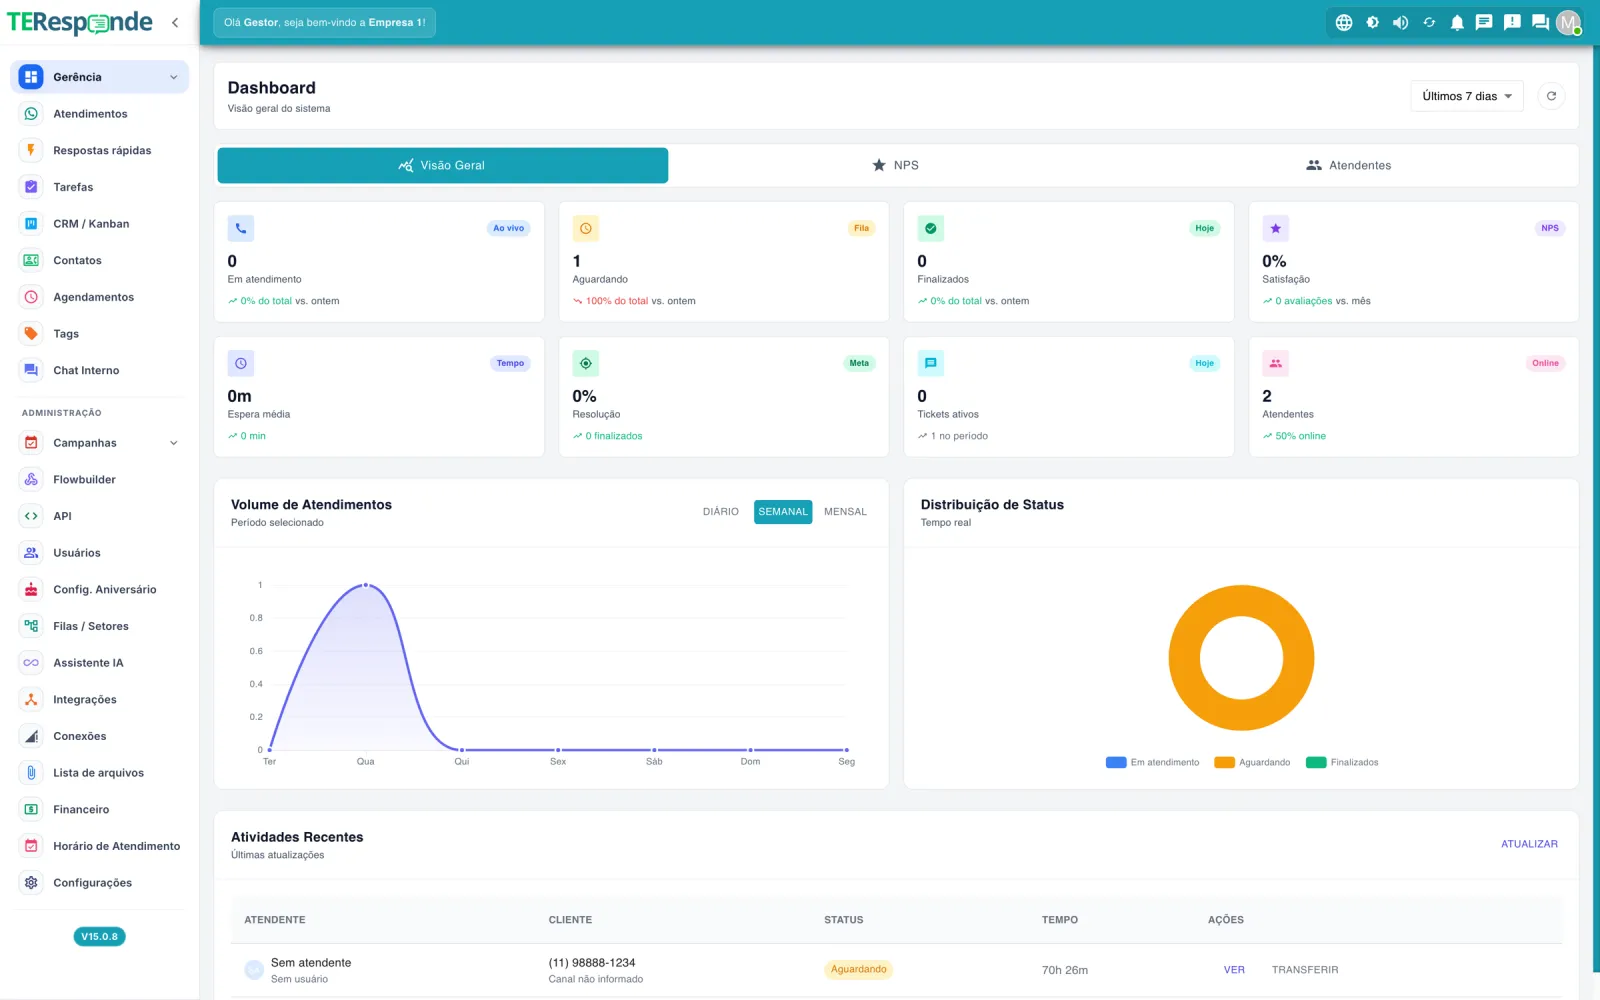The height and width of the screenshot is (1000, 1600).
Task: Expand the Gerência menu chevron
Action: [174, 77]
